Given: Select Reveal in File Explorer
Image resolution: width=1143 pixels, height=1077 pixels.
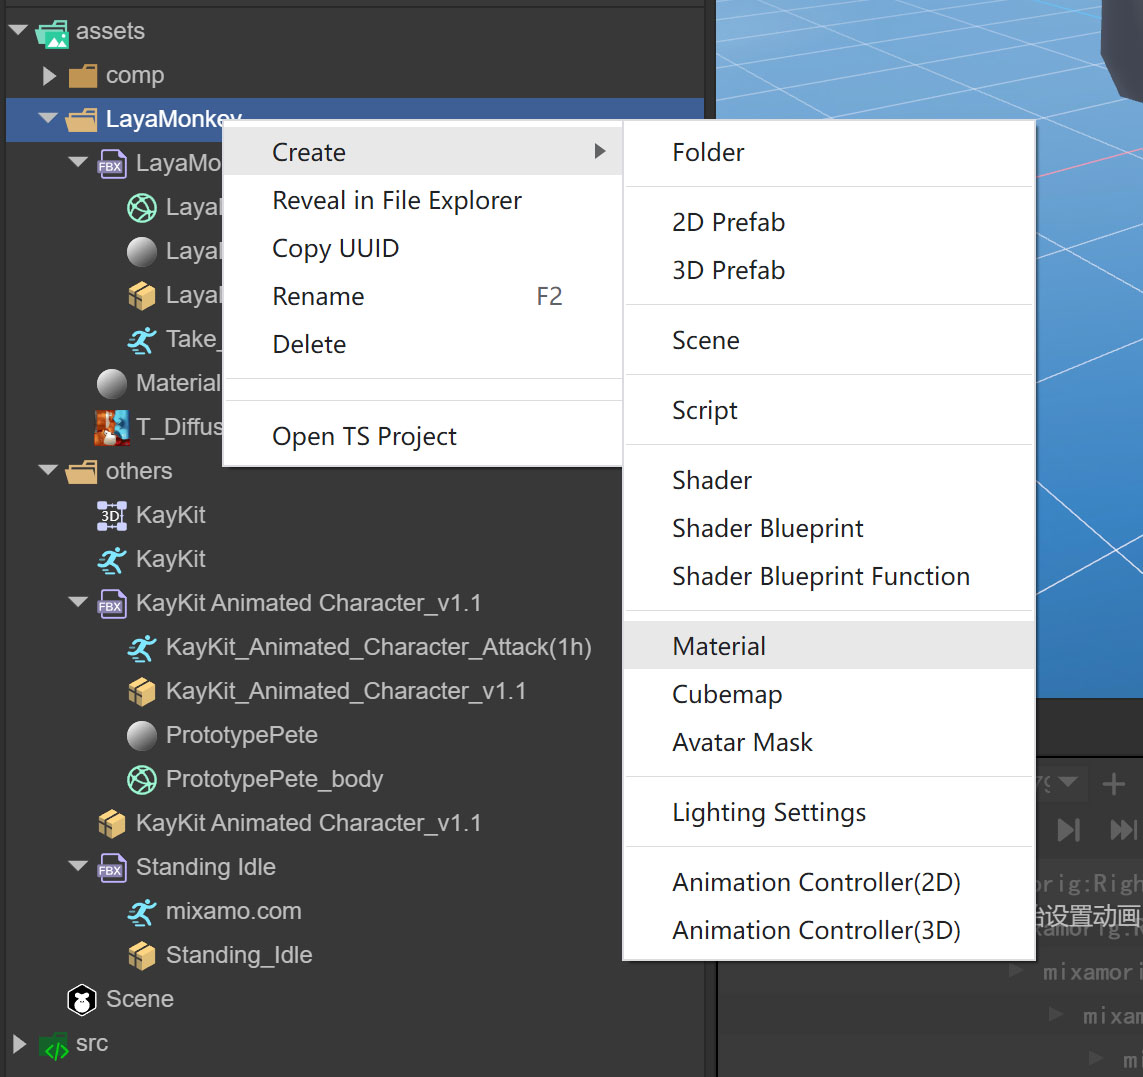Looking at the screenshot, I should pyautogui.click(x=396, y=200).
